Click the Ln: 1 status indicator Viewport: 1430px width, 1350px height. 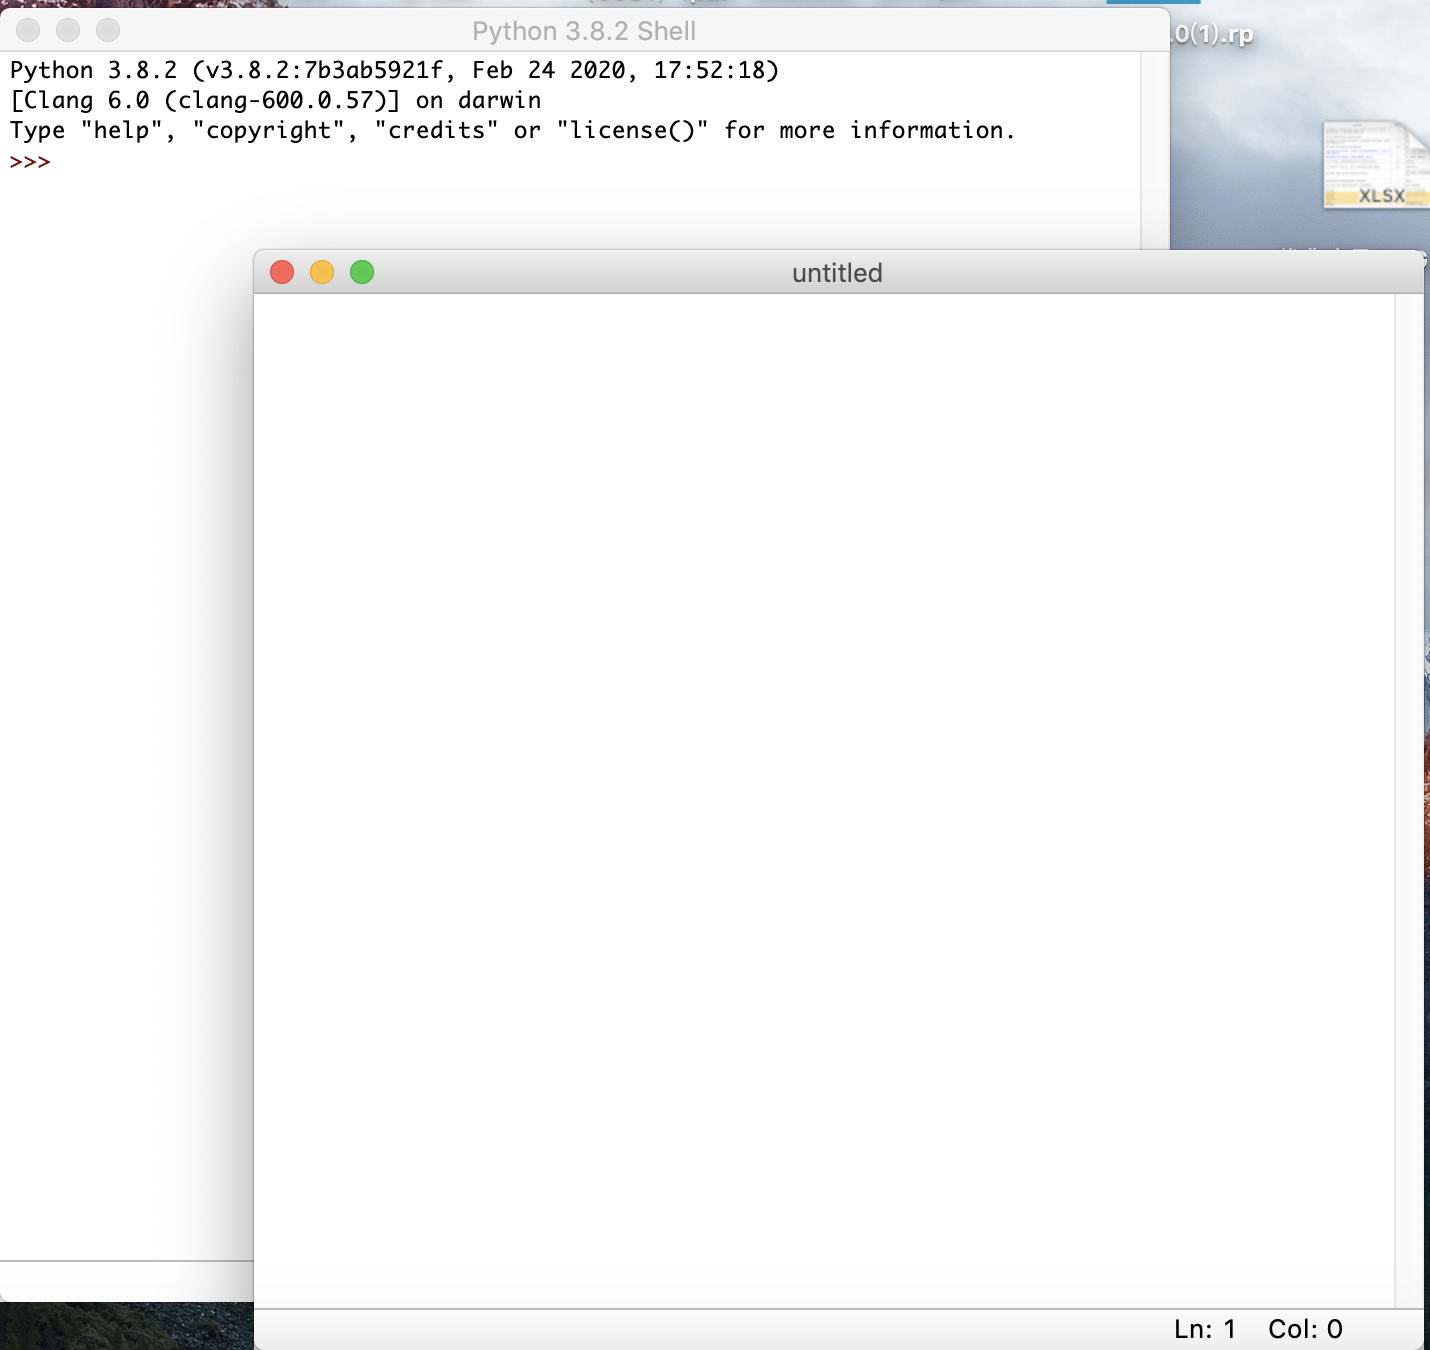(1205, 1329)
